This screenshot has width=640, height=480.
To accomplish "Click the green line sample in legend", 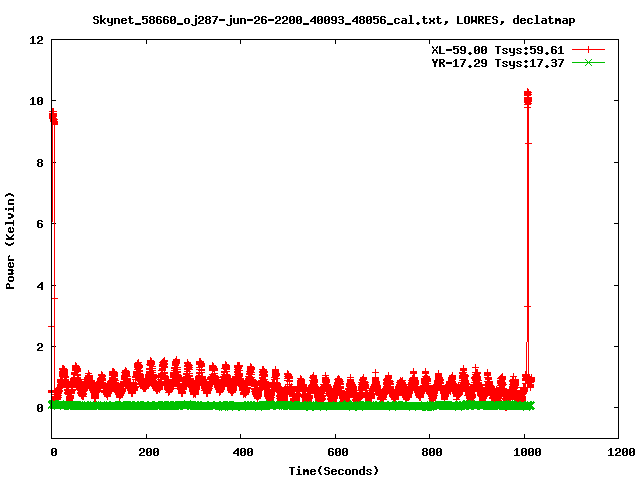I will click(x=588, y=62).
